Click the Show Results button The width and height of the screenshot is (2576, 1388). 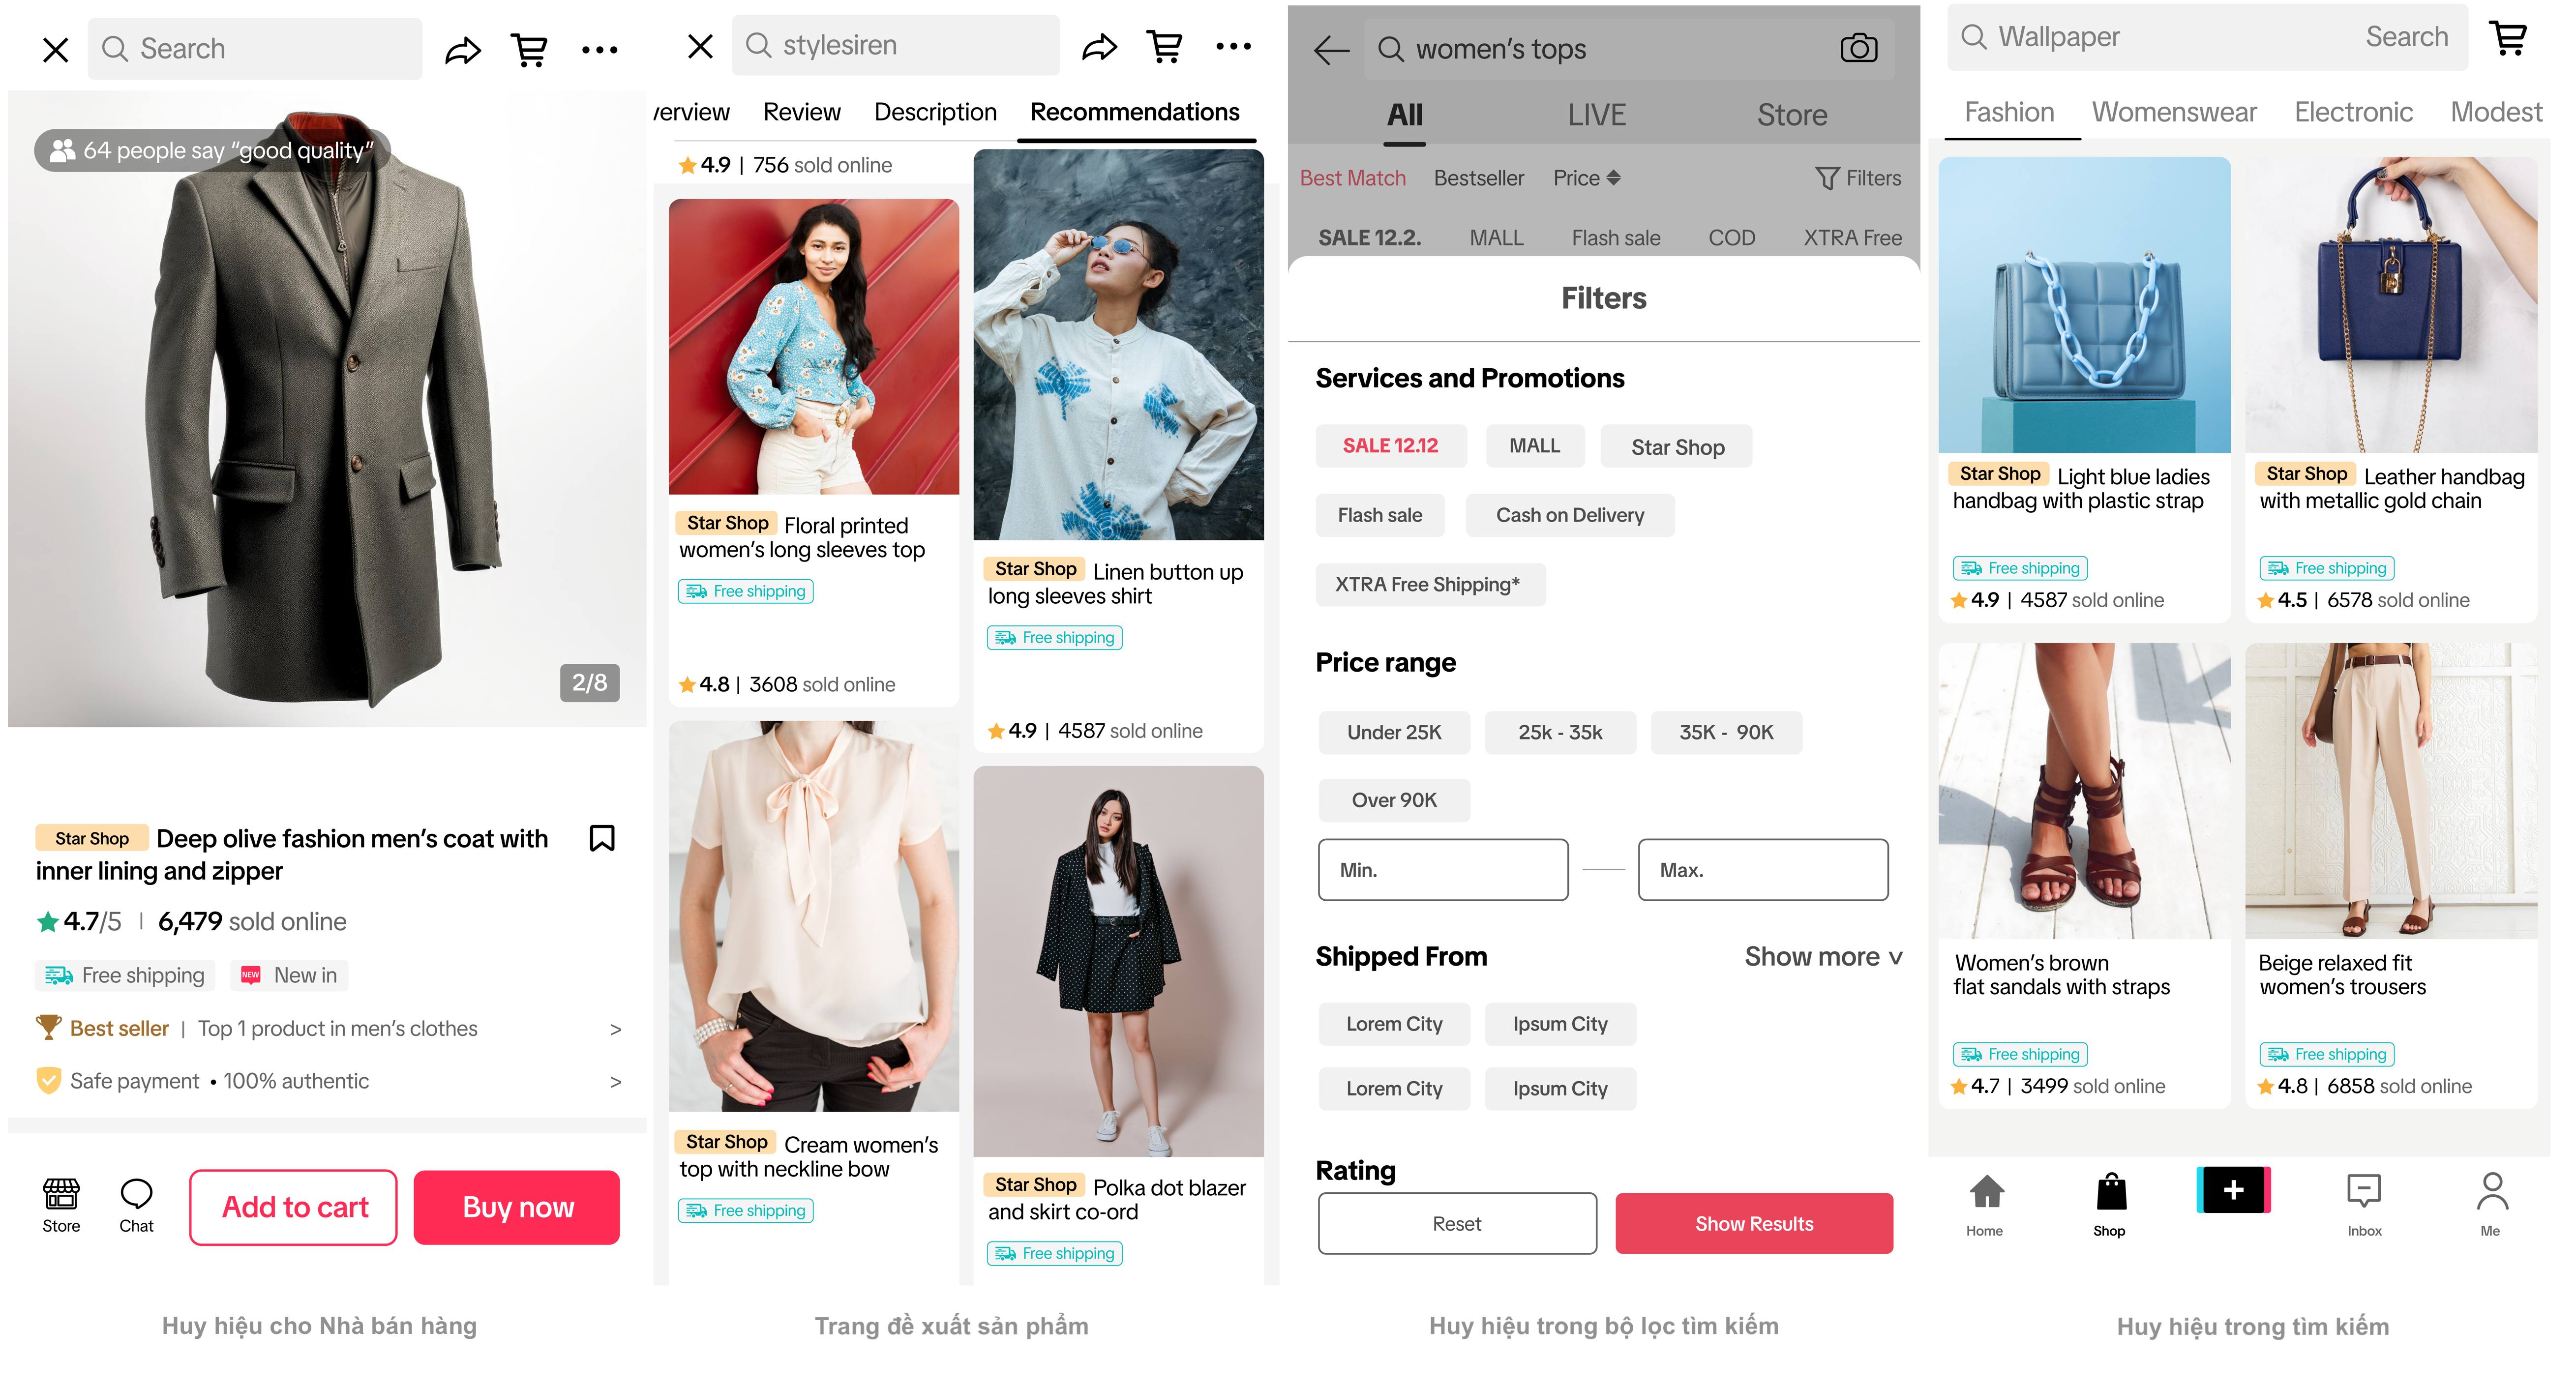[x=1754, y=1223]
